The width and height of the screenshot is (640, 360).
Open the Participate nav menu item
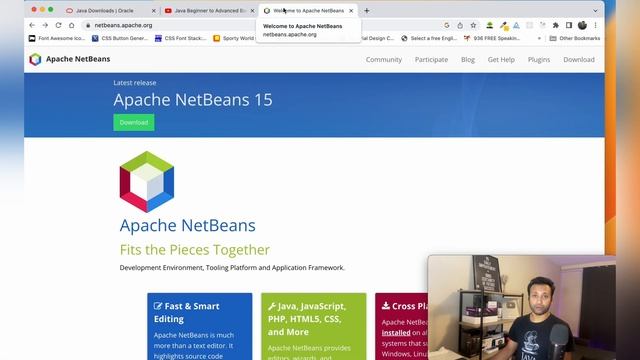coord(431,60)
